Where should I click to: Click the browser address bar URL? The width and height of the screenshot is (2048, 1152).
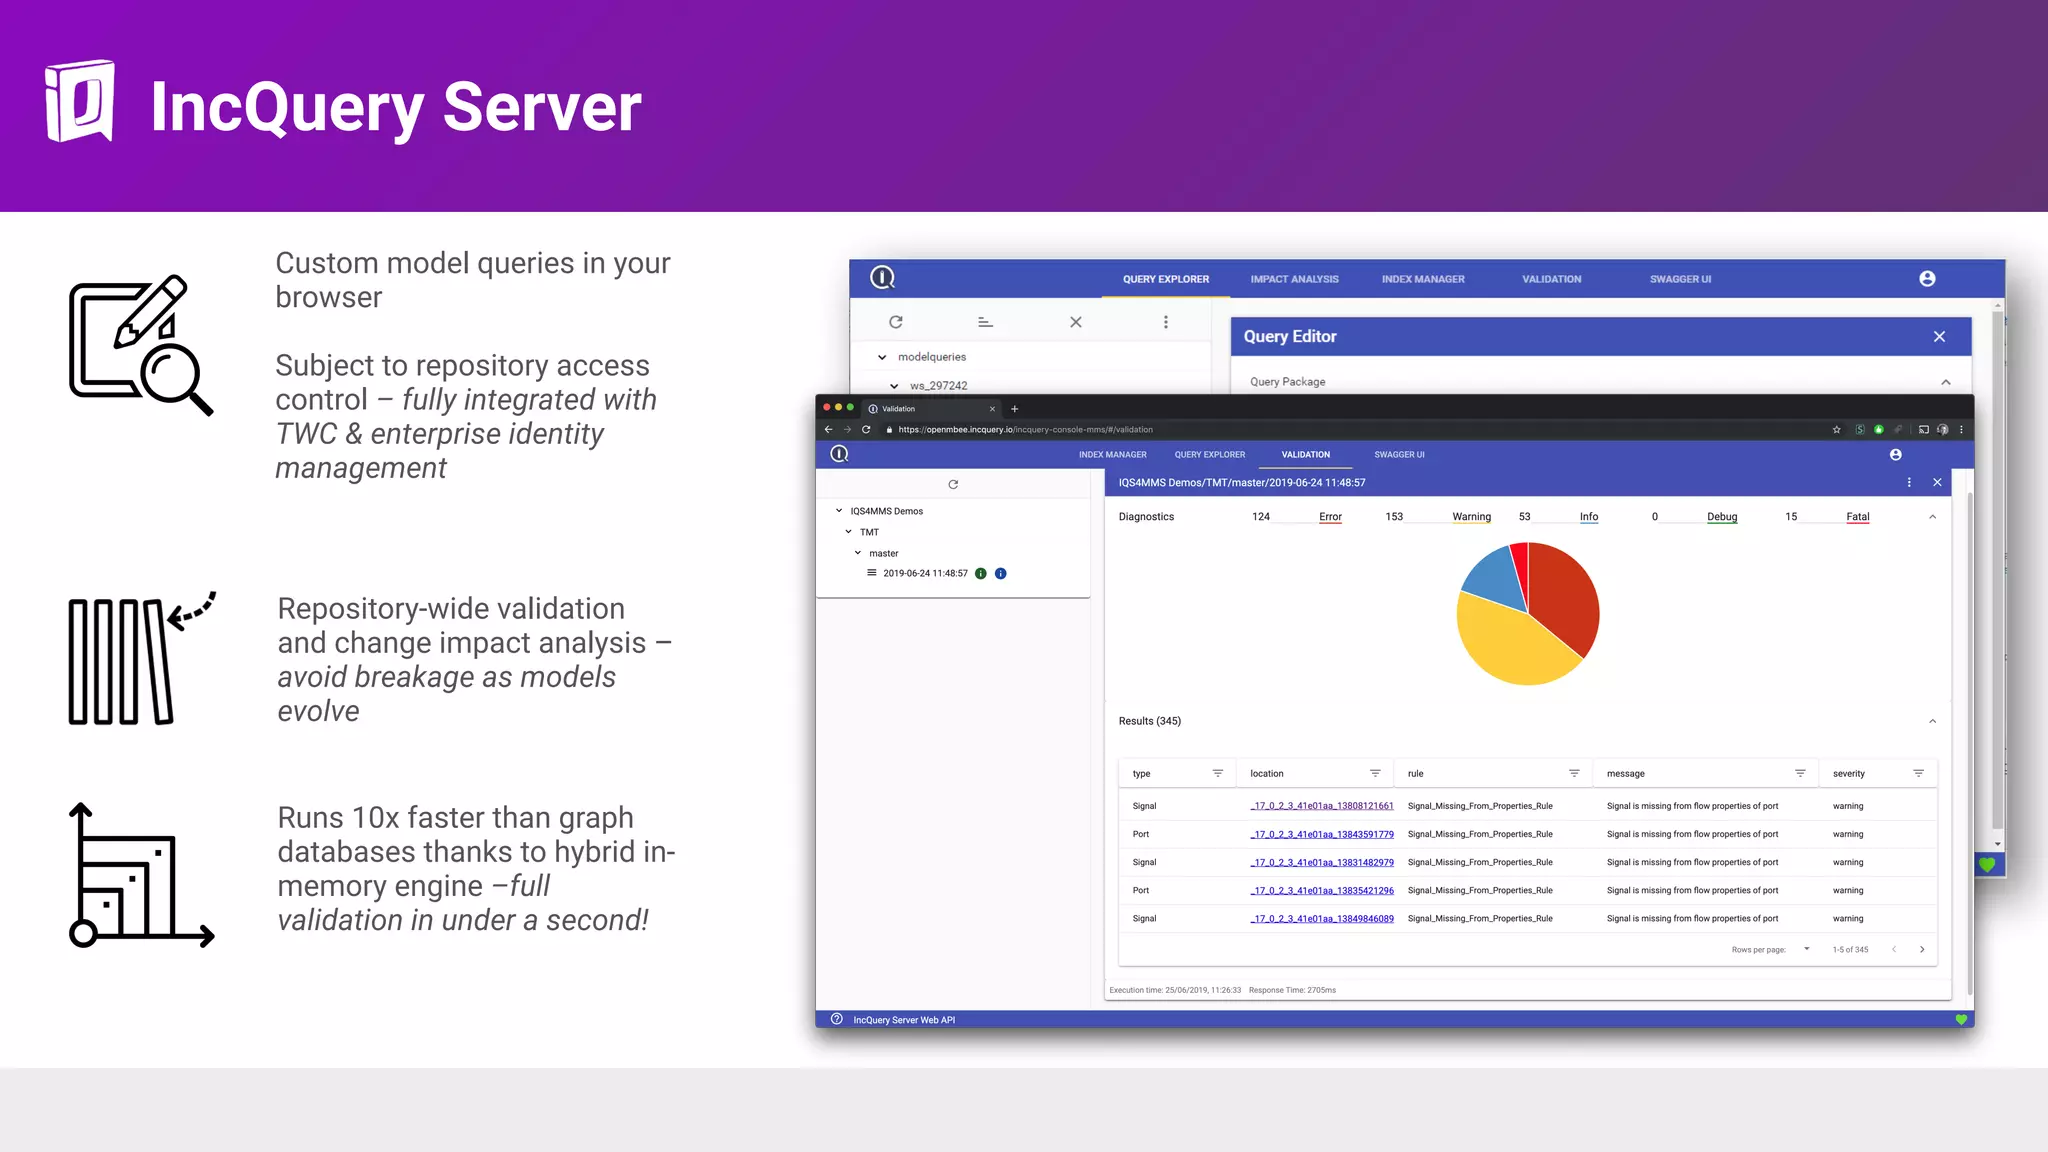tap(1025, 429)
